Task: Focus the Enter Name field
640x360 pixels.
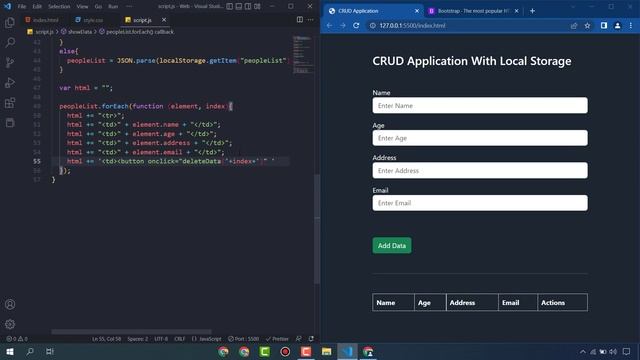Action: pyautogui.click(x=480, y=105)
